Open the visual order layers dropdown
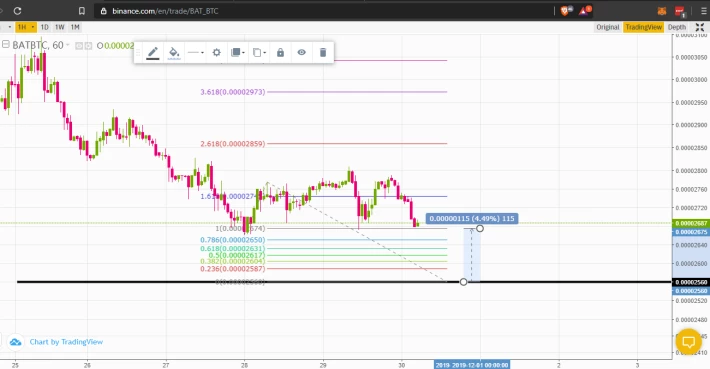The width and height of the screenshot is (710, 369). tap(238, 53)
